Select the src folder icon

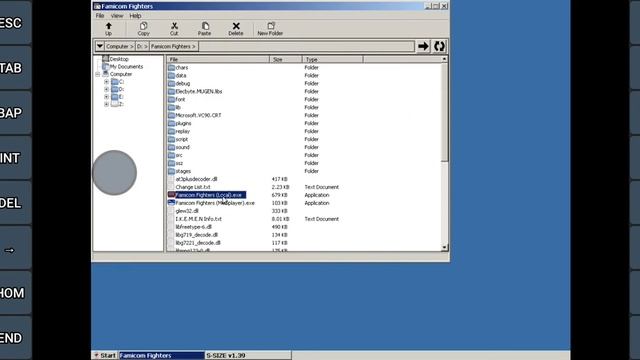coord(171,155)
